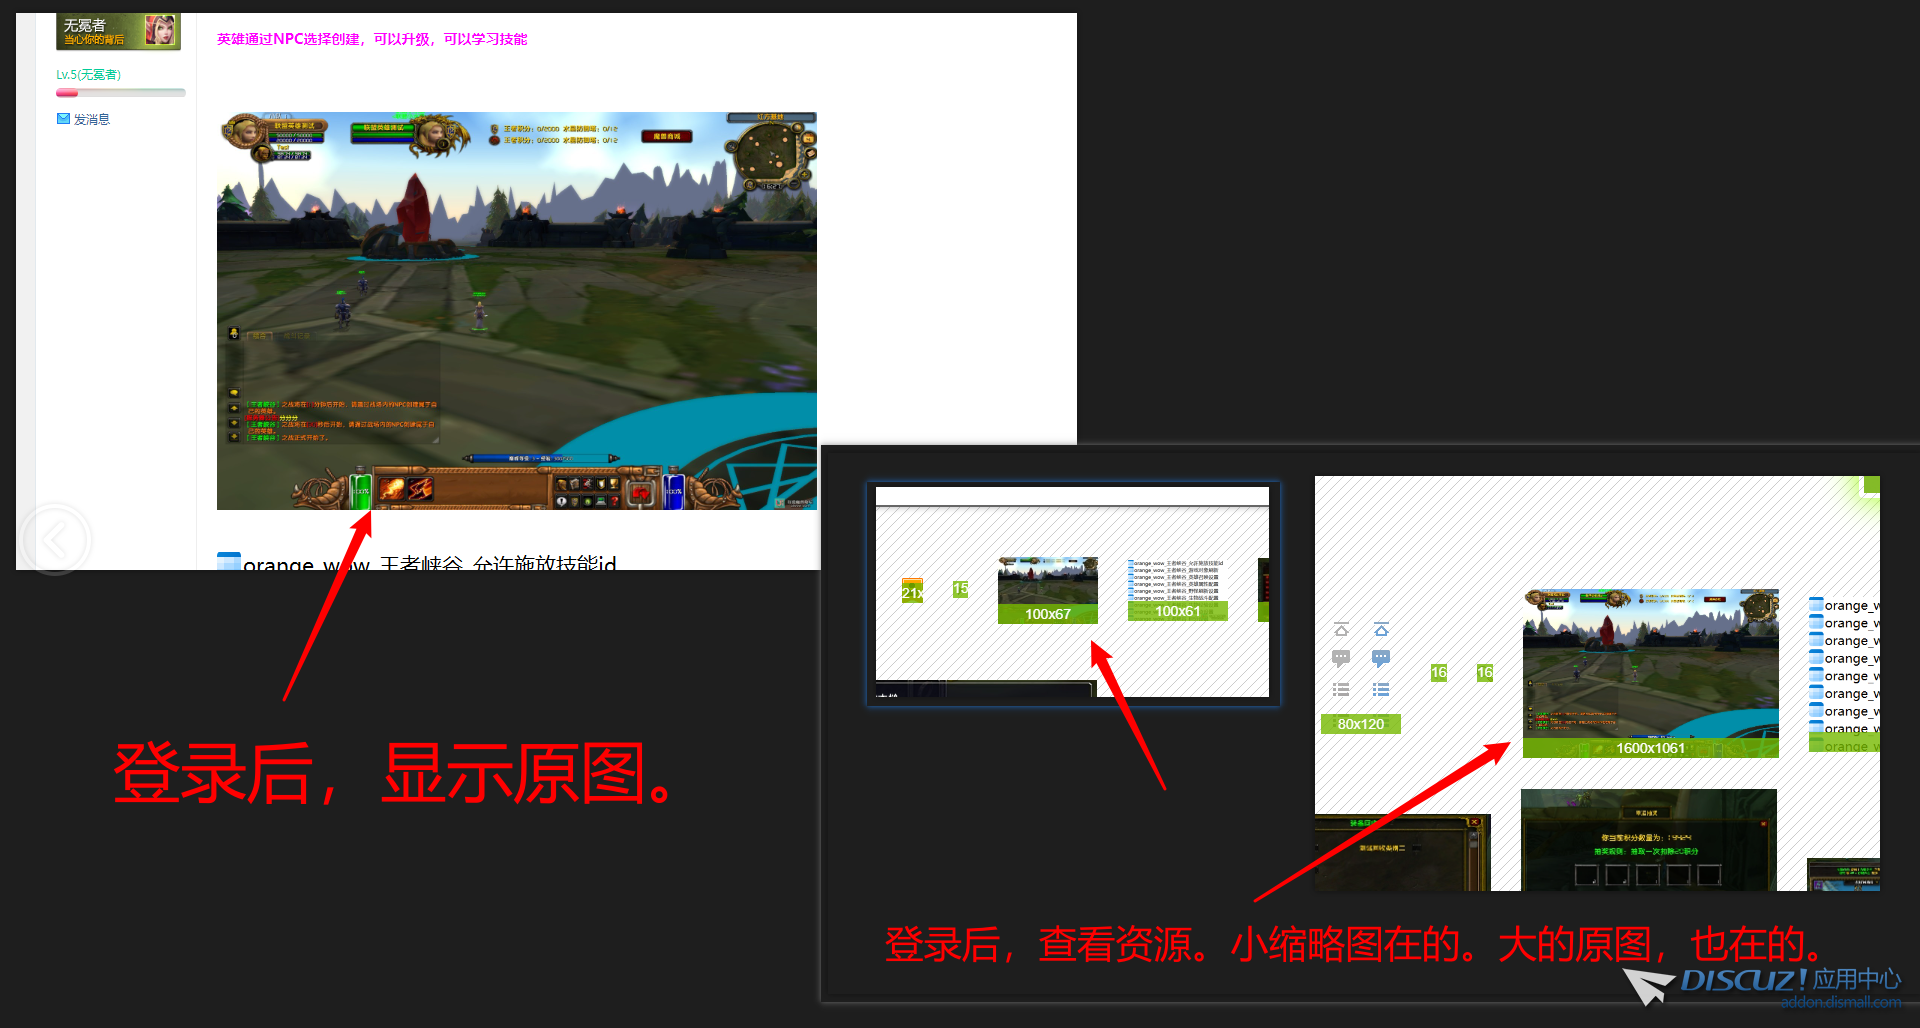Click the target portrait with golden wings

click(x=438, y=135)
